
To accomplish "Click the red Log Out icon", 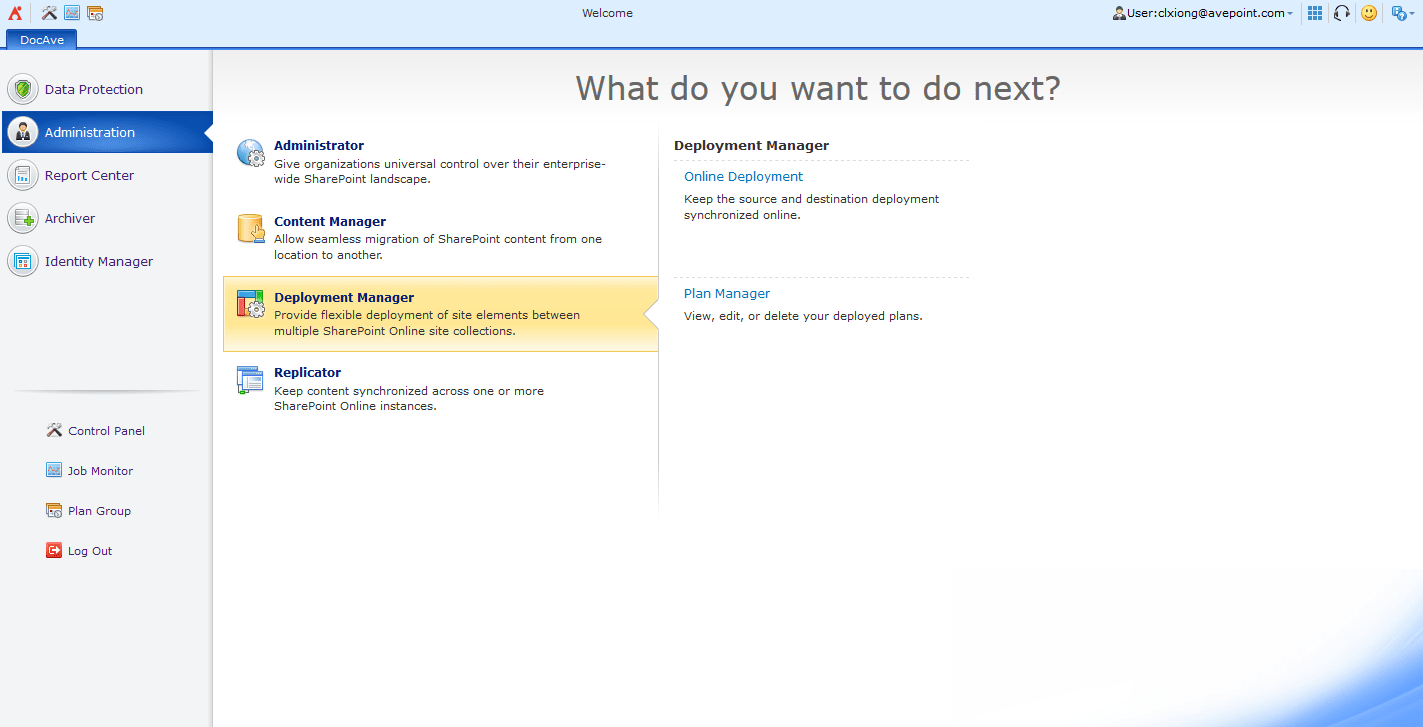I will tap(54, 550).
